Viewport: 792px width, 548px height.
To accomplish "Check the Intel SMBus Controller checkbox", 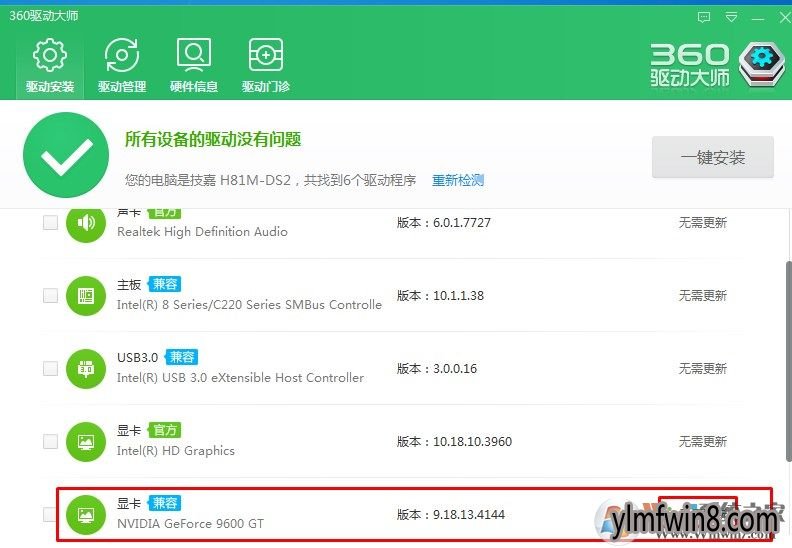I will [x=51, y=295].
